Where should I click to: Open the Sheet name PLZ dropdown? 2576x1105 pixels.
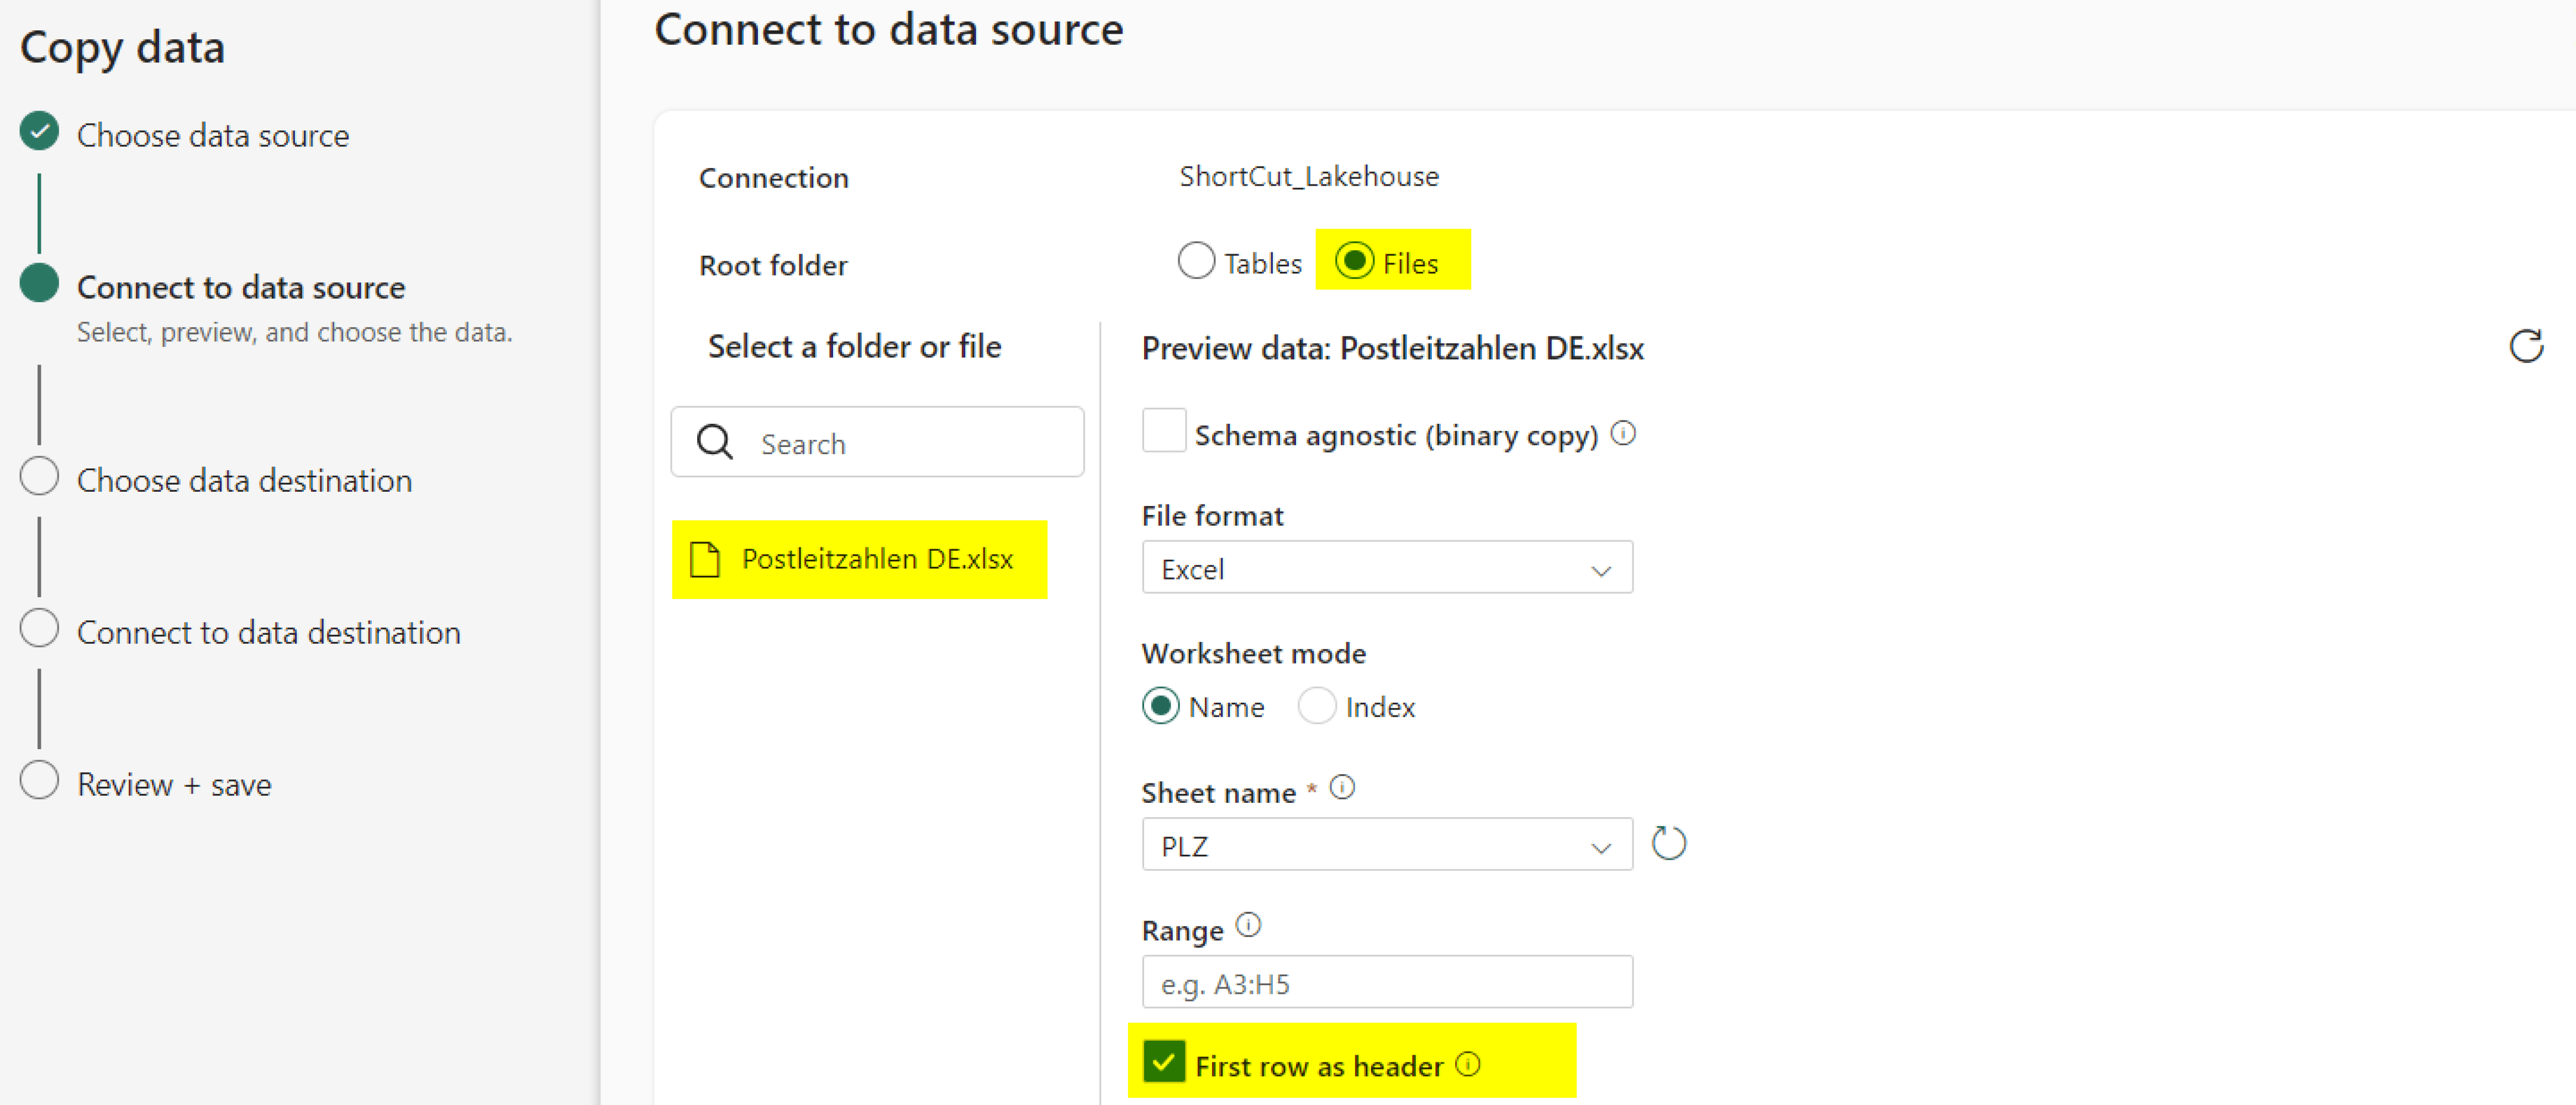click(1387, 845)
